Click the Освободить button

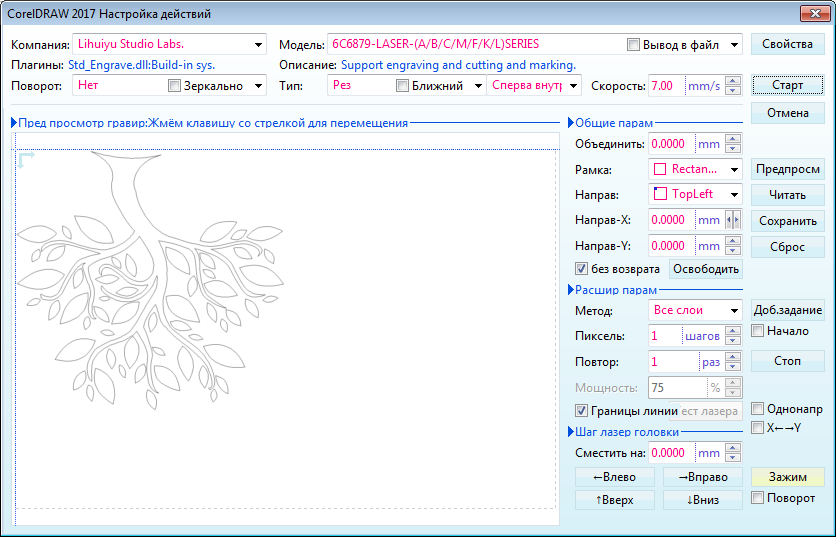pos(705,269)
